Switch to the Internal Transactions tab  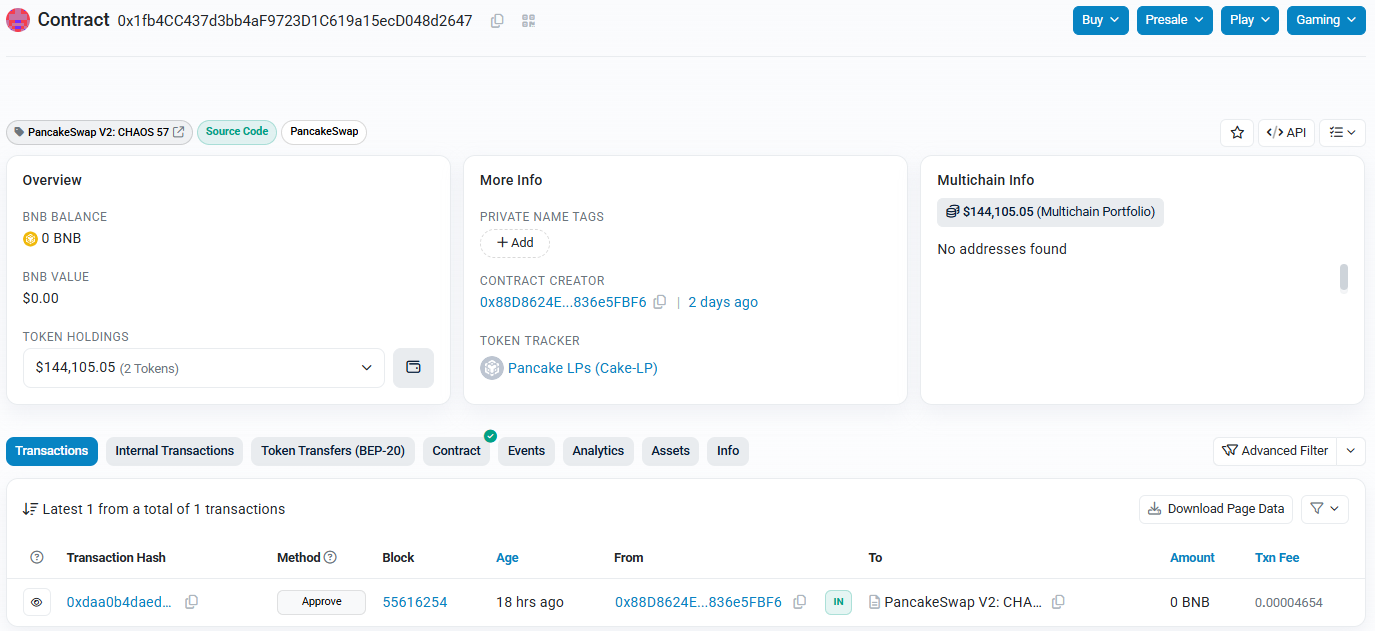coord(175,451)
